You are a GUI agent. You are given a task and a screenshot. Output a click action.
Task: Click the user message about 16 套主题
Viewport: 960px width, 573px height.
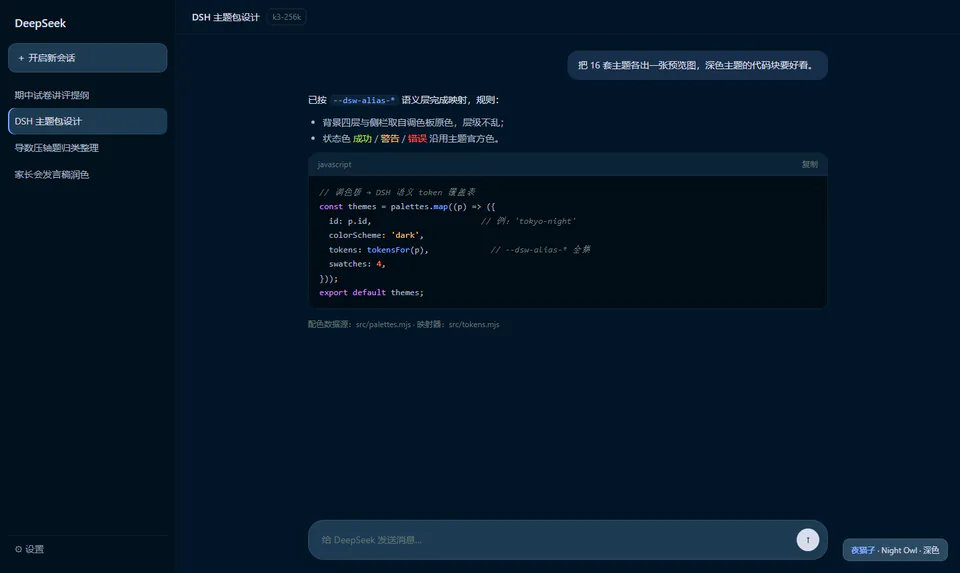point(697,66)
